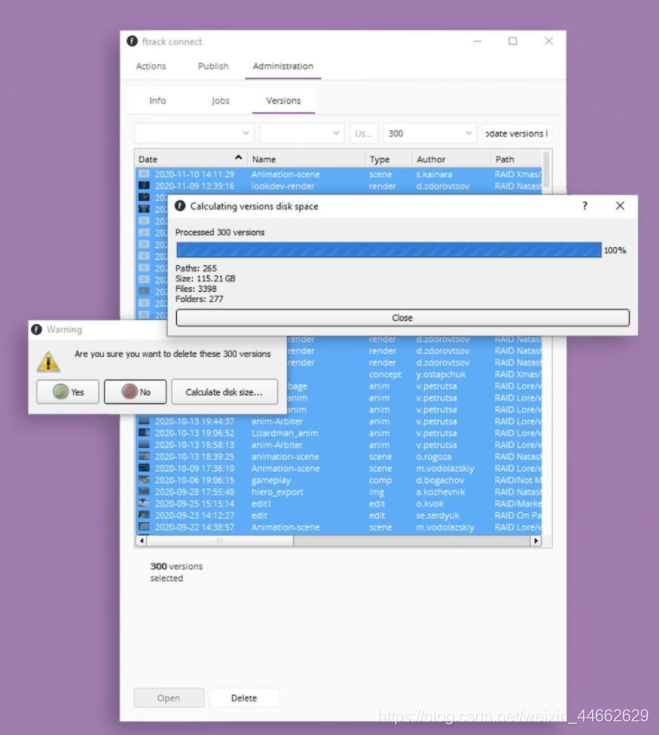Screen dimensions: 659x735
Task: Click the right arrow of horizontal scrollbar
Action: pos(536,540)
